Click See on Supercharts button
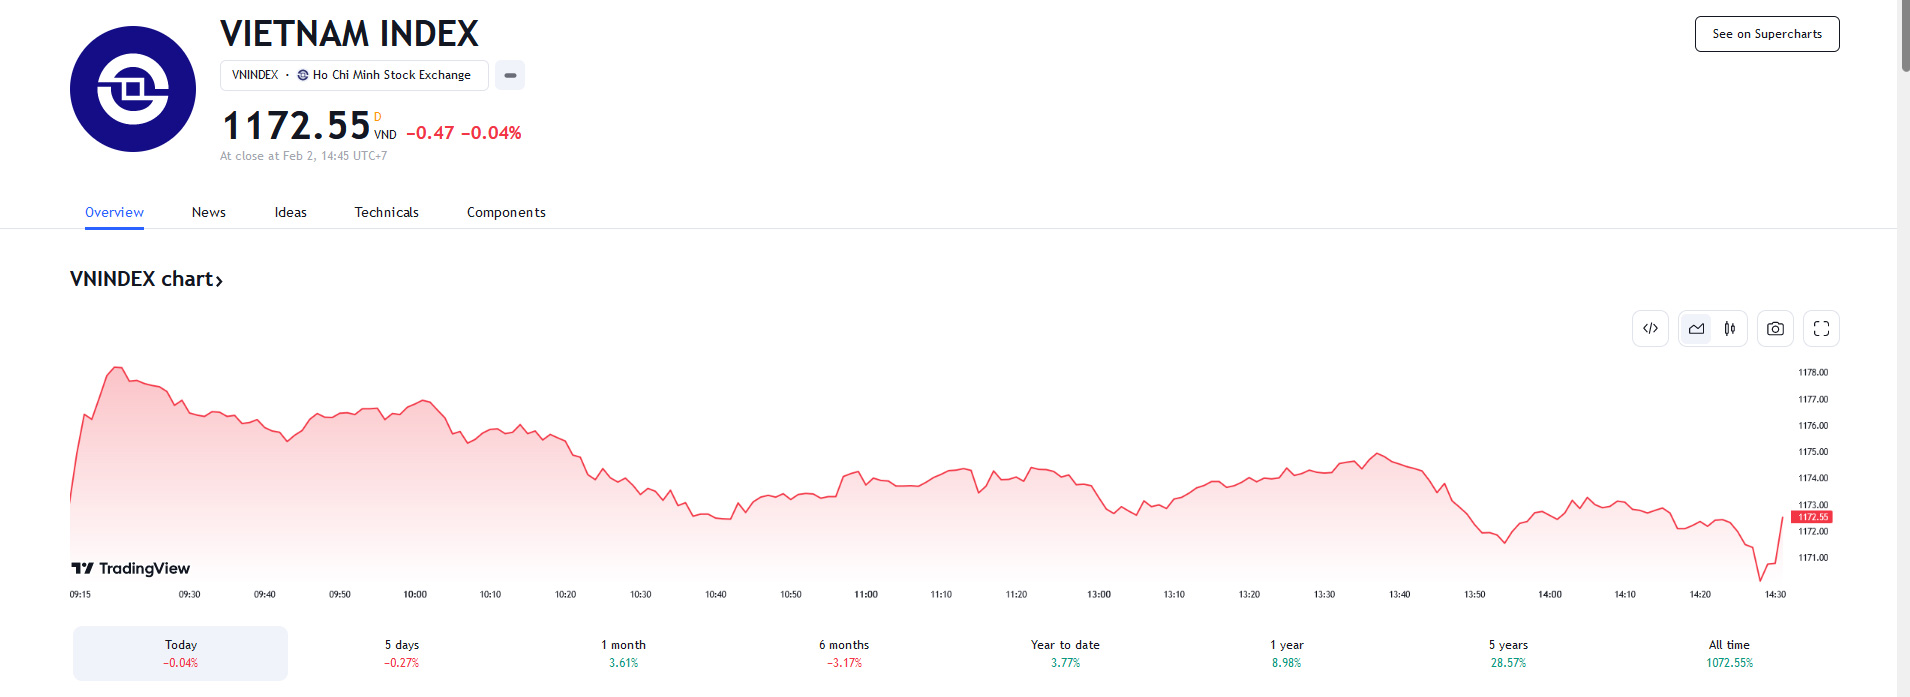This screenshot has width=1910, height=697. tap(1767, 34)
